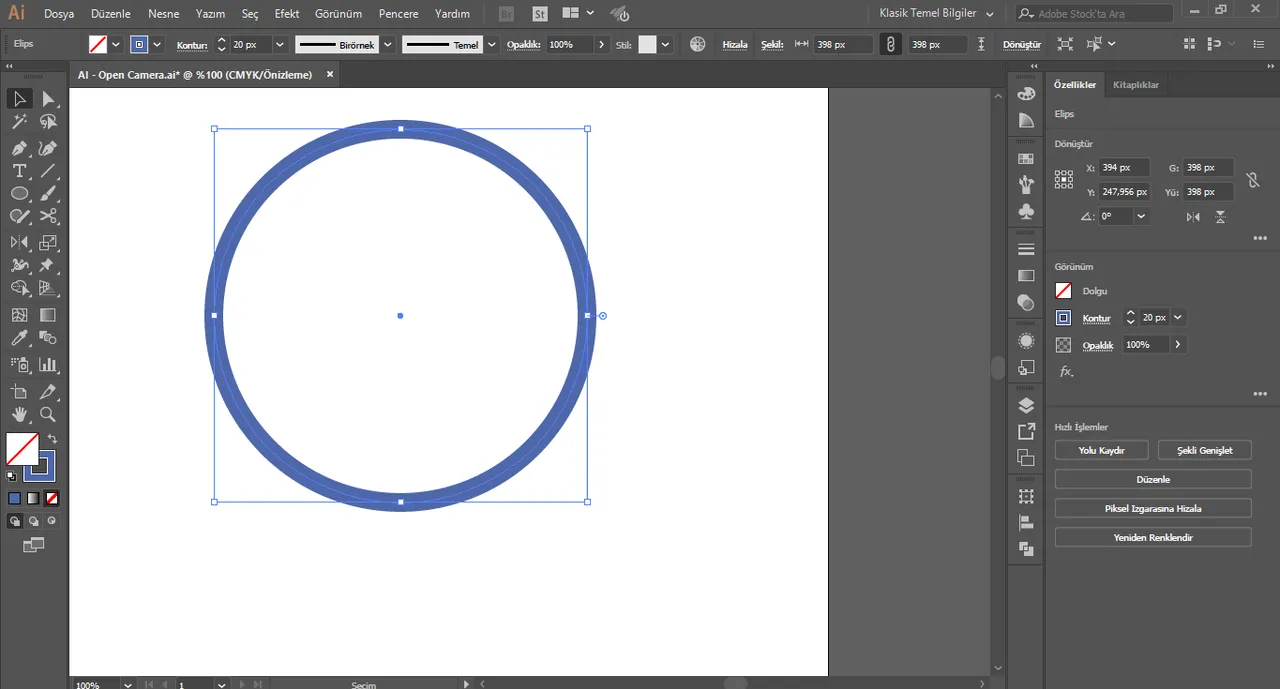This screenshot has width=1280, height=689.
Task: Select the Direct Selection tool
Action: pyautogui.click(x=48, y=98)
